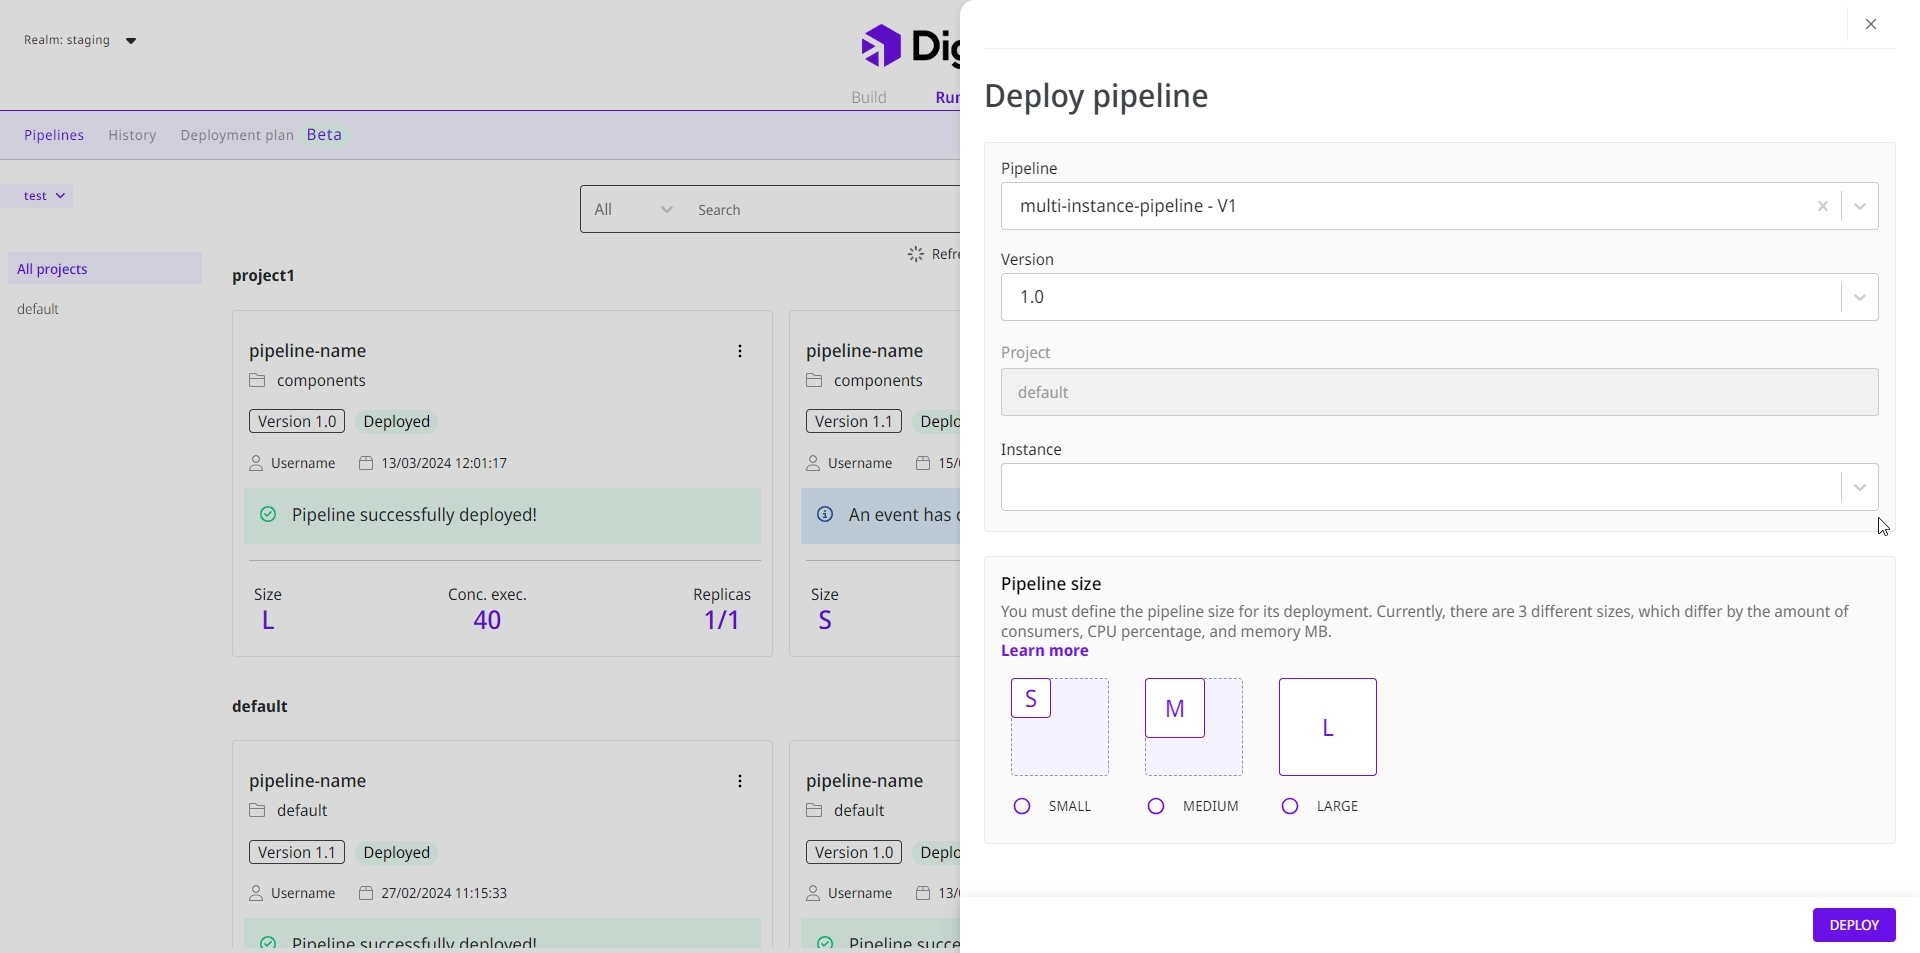Open the Deployment plan tab

tap(237, 135)
